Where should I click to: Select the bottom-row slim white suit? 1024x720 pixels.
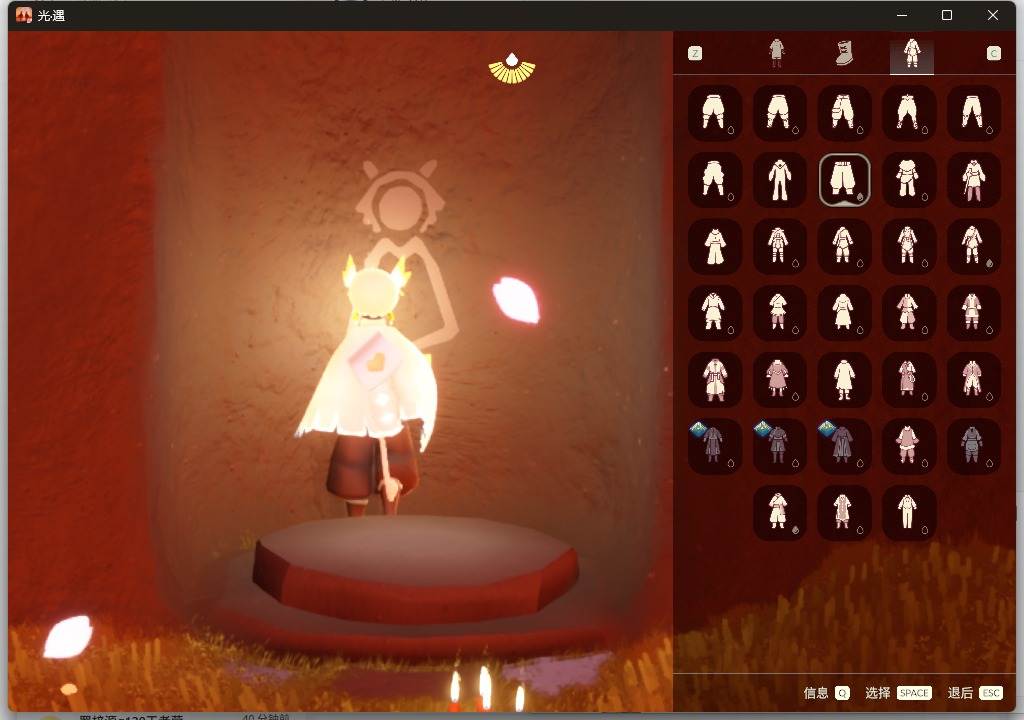(x=908, y=512)
